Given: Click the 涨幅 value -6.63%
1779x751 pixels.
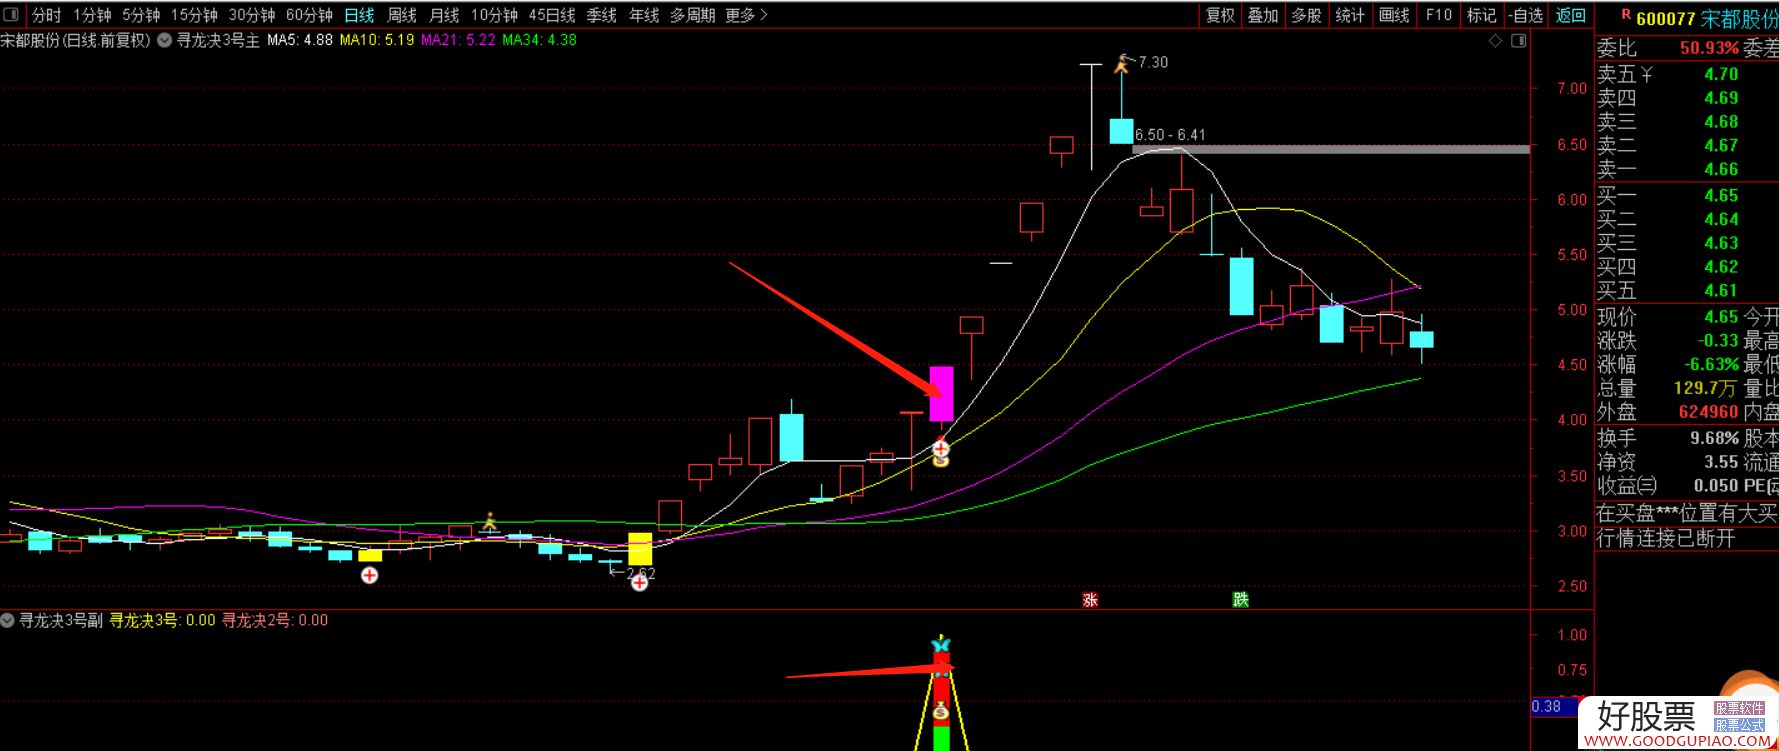Looking at the screenshot, I should click(x=1711, y=365).
